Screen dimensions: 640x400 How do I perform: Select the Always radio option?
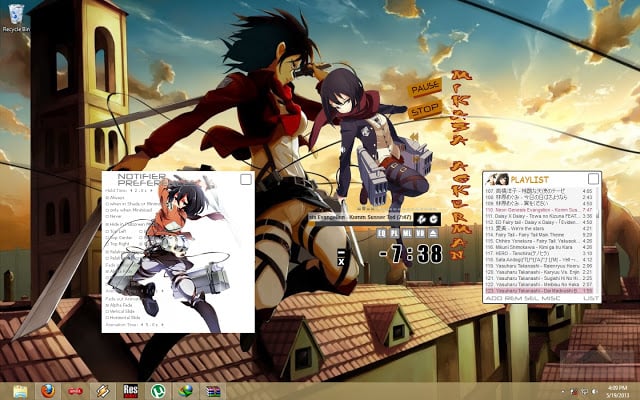(x=115, y=198)
